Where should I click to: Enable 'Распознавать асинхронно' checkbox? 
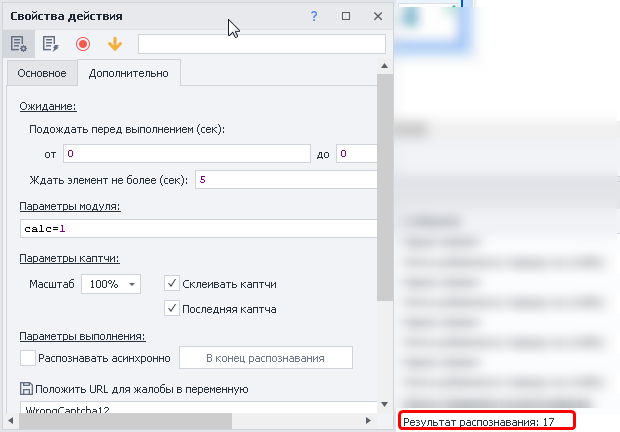point(27,357)
